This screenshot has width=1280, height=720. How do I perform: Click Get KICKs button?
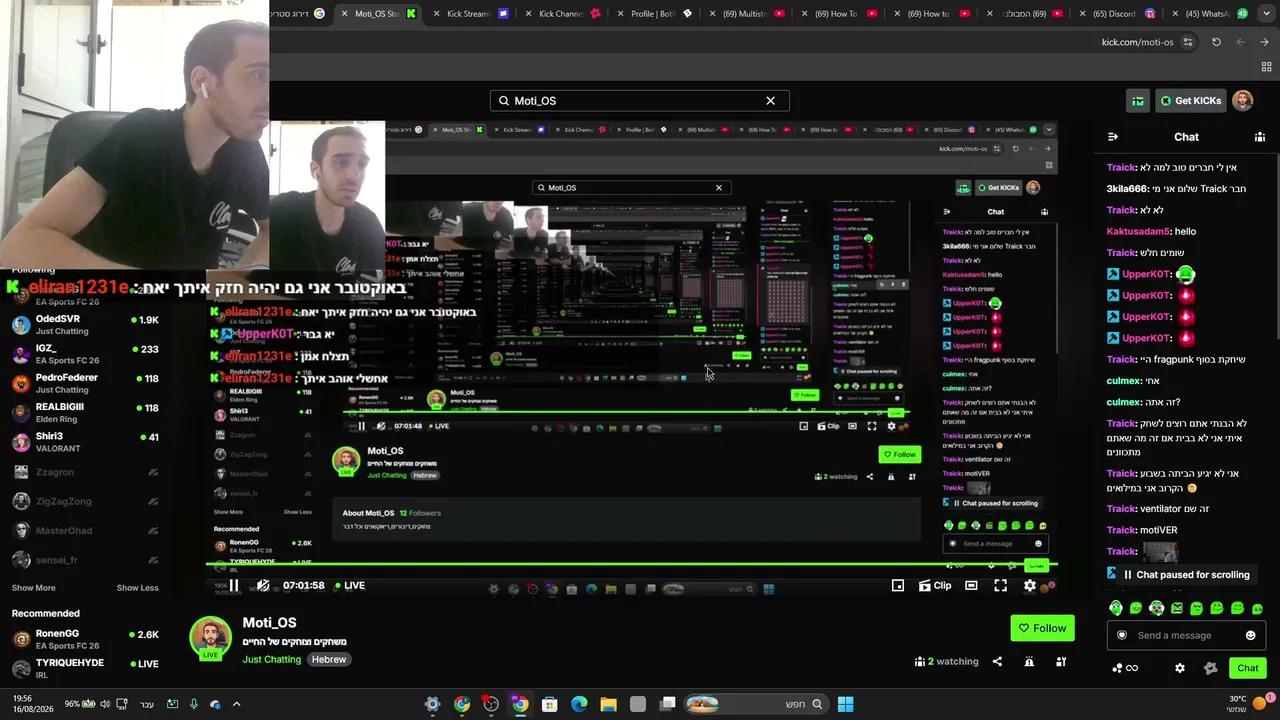click(x=1190, y=101)
